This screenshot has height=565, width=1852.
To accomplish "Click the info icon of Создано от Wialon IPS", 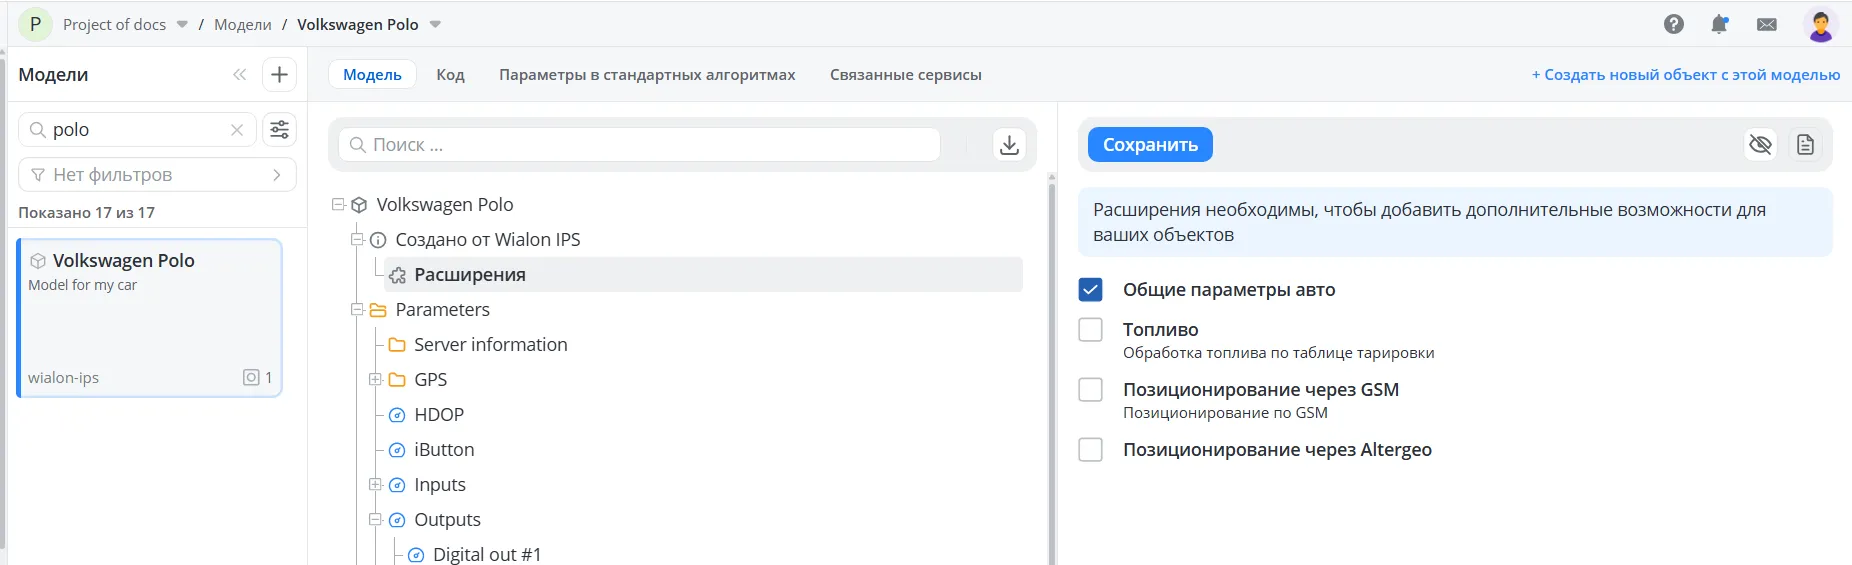I will 378,240.
